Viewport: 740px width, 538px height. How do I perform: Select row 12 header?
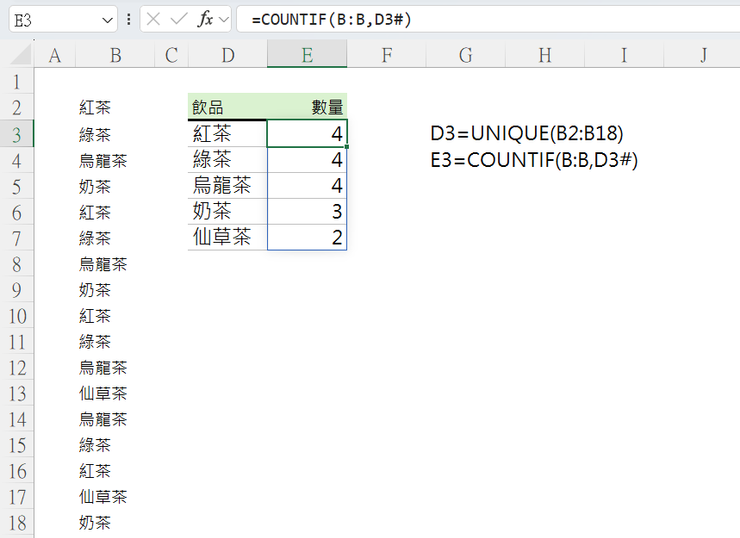point(17,368)
